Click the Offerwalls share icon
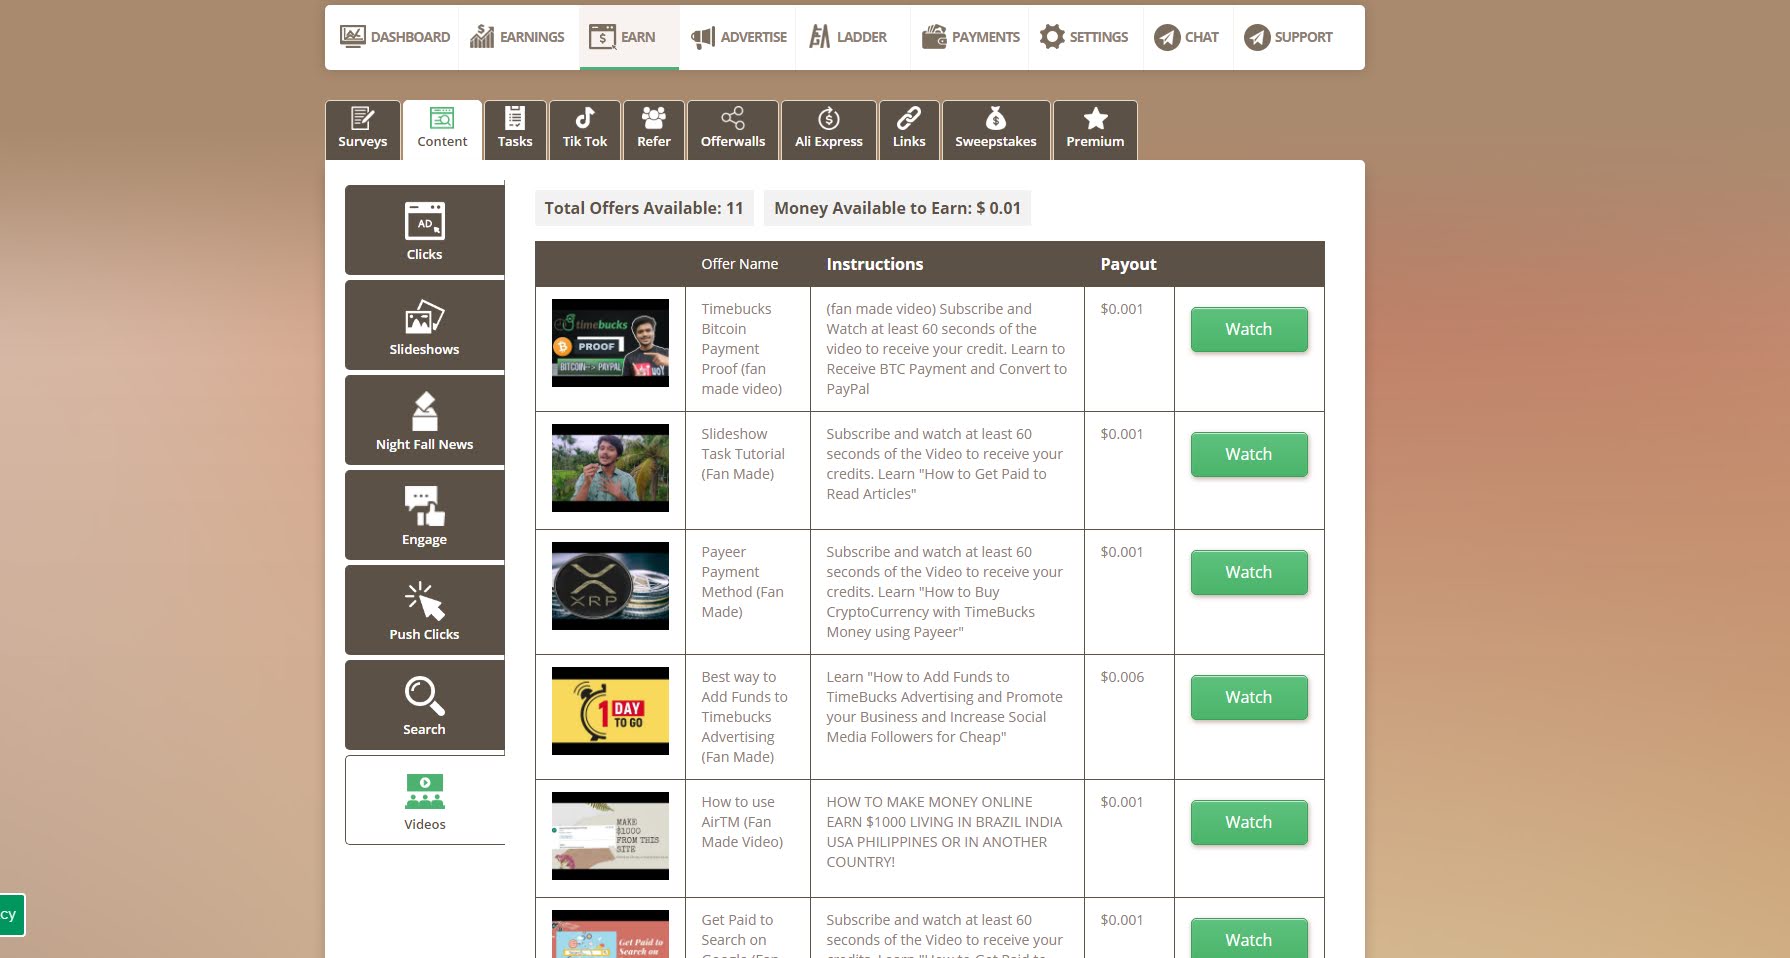The image size is (1790, 958). coord(733,118)
